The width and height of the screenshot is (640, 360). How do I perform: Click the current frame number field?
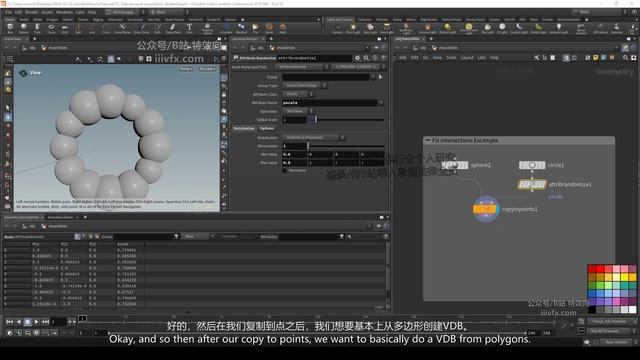click(x=59, y=322)
